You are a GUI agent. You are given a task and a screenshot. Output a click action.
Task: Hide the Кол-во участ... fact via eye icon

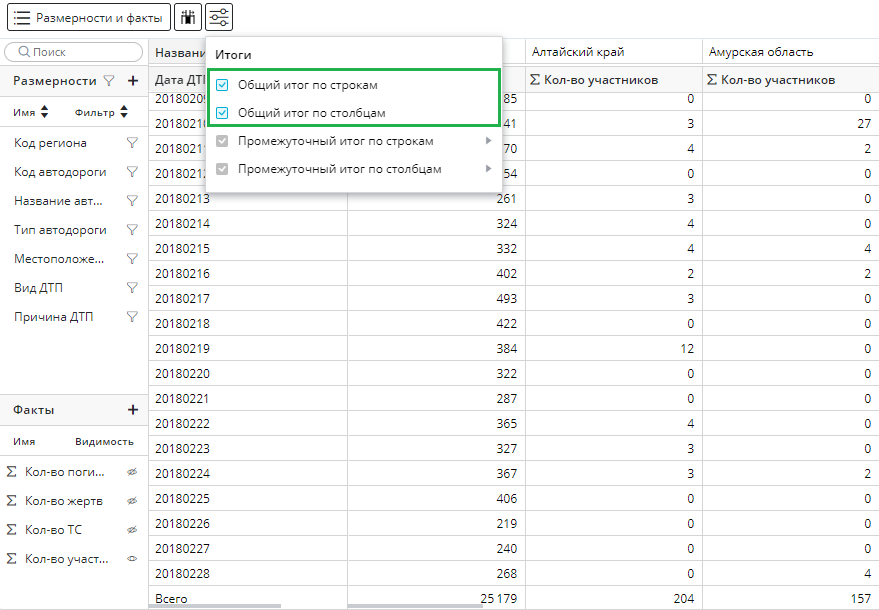pos(131,559)
